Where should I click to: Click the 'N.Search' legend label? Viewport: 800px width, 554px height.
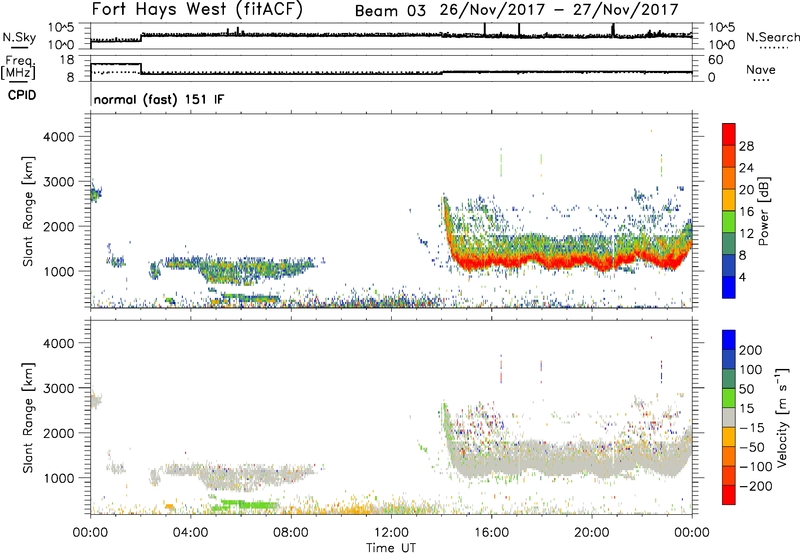point(772,37)
